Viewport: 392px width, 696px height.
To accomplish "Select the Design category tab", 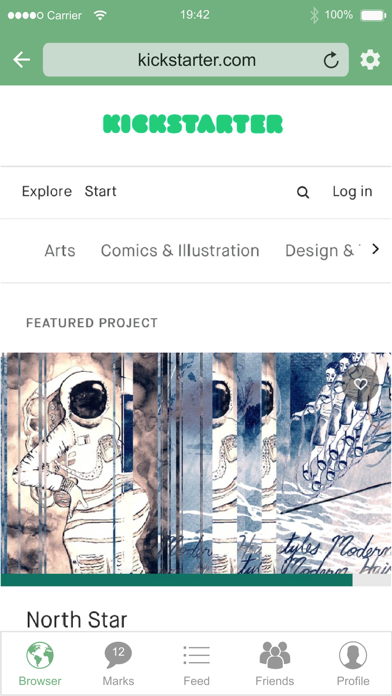I will coord(320,251).
